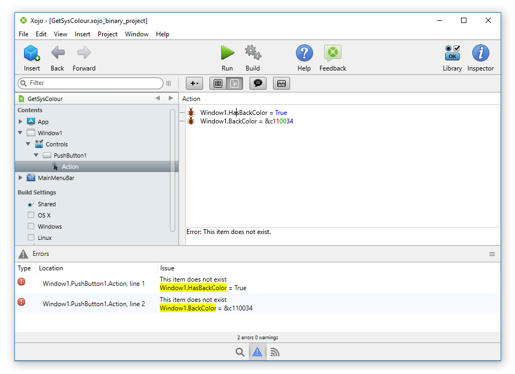Click the Errors panel warning triangle icon
This screenshot has height=374, width=515.
point(23,254)
